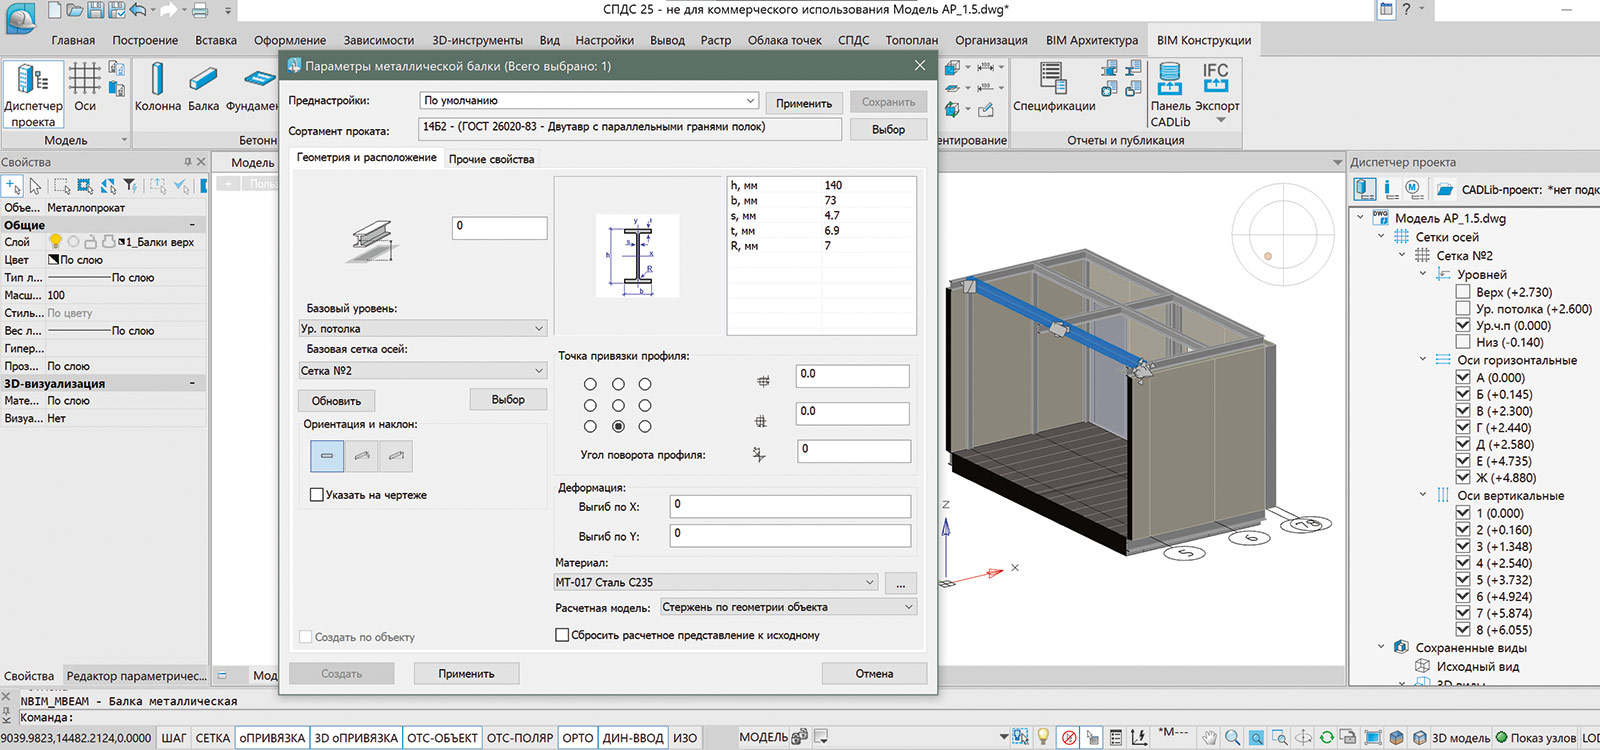Click the save icon in quick access toolbar
1600x750 pixels.
click(95, 10)
